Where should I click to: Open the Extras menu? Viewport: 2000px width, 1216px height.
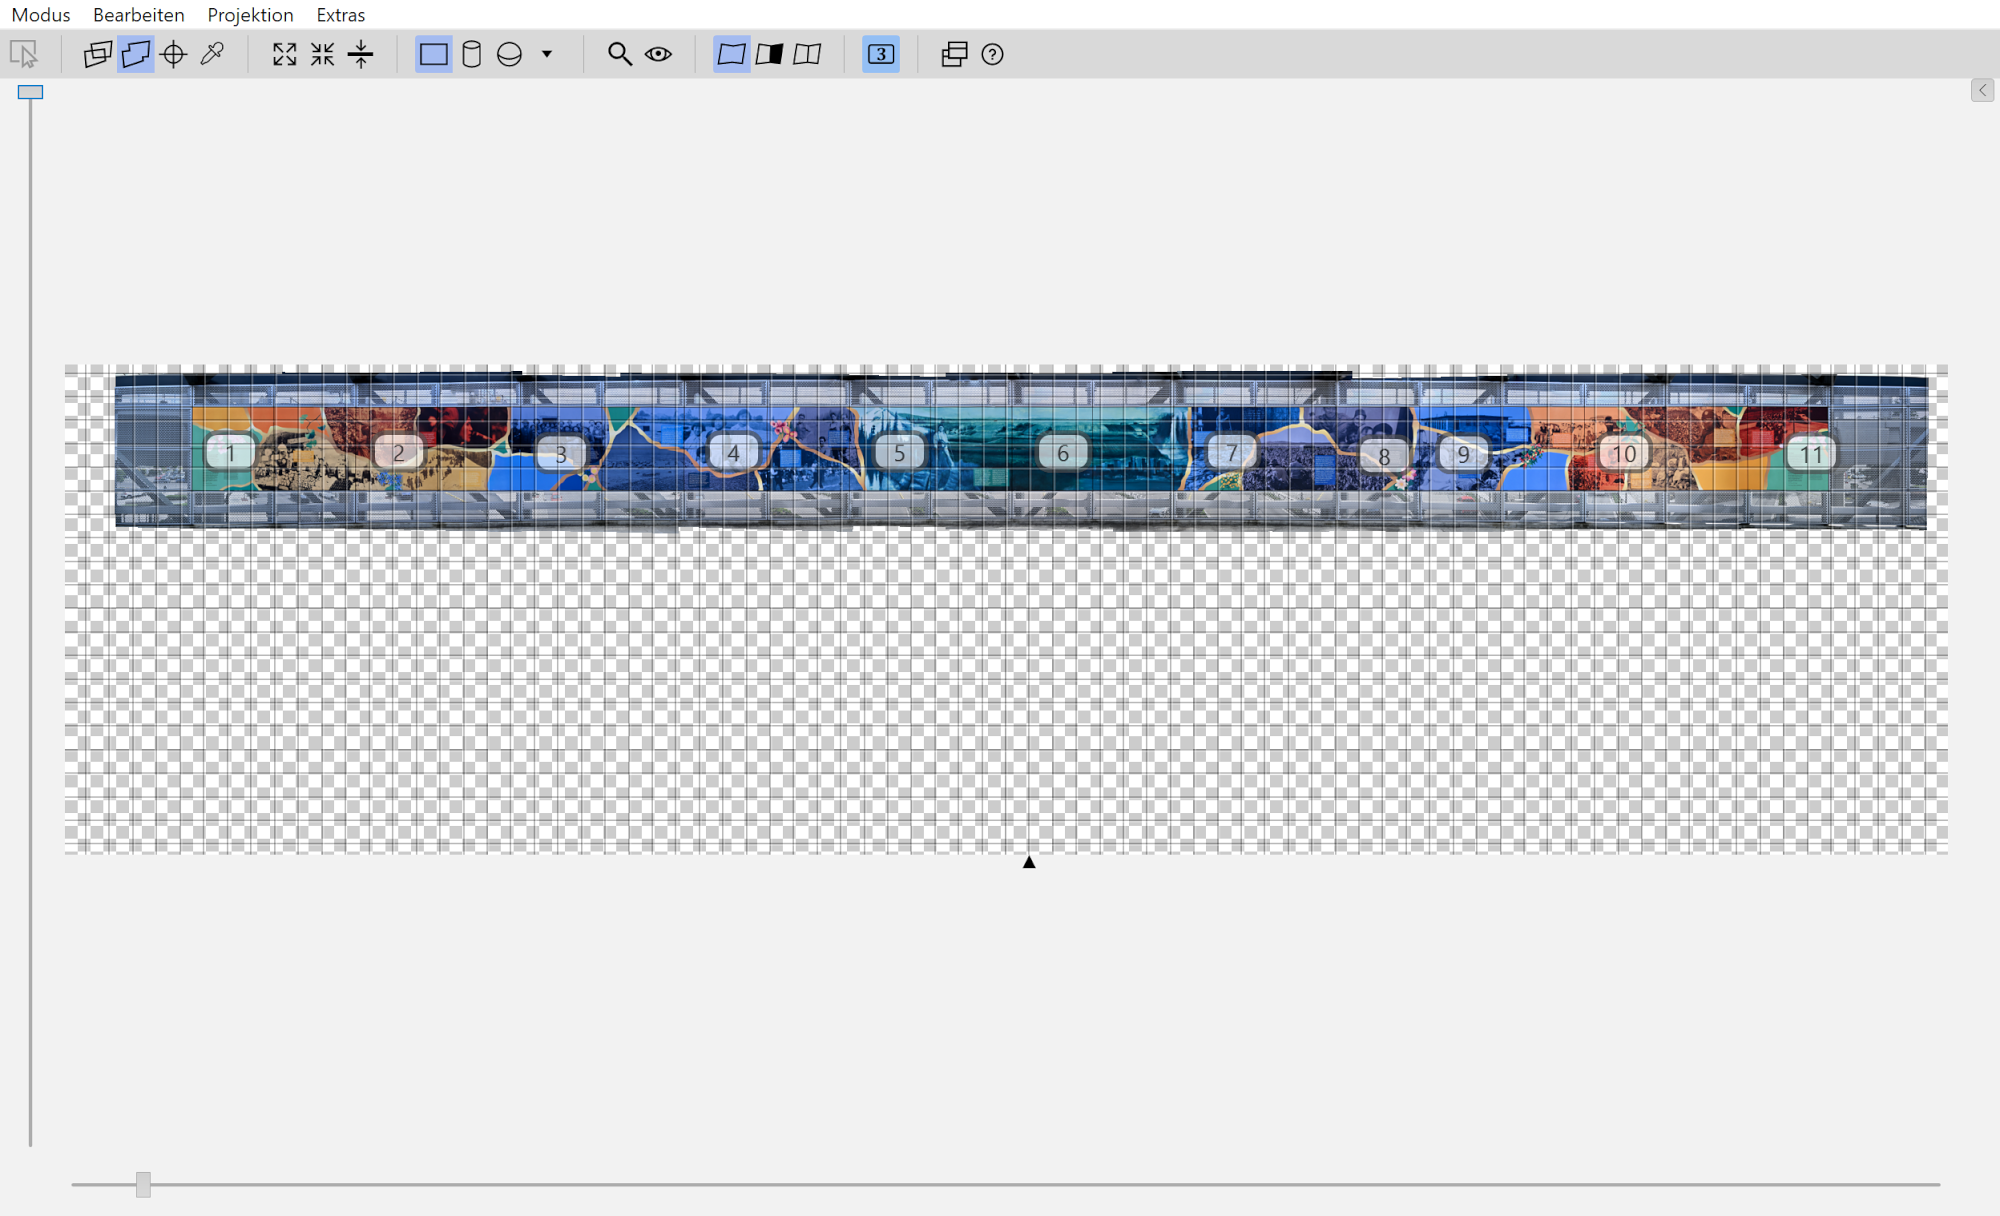pos(340,15)
